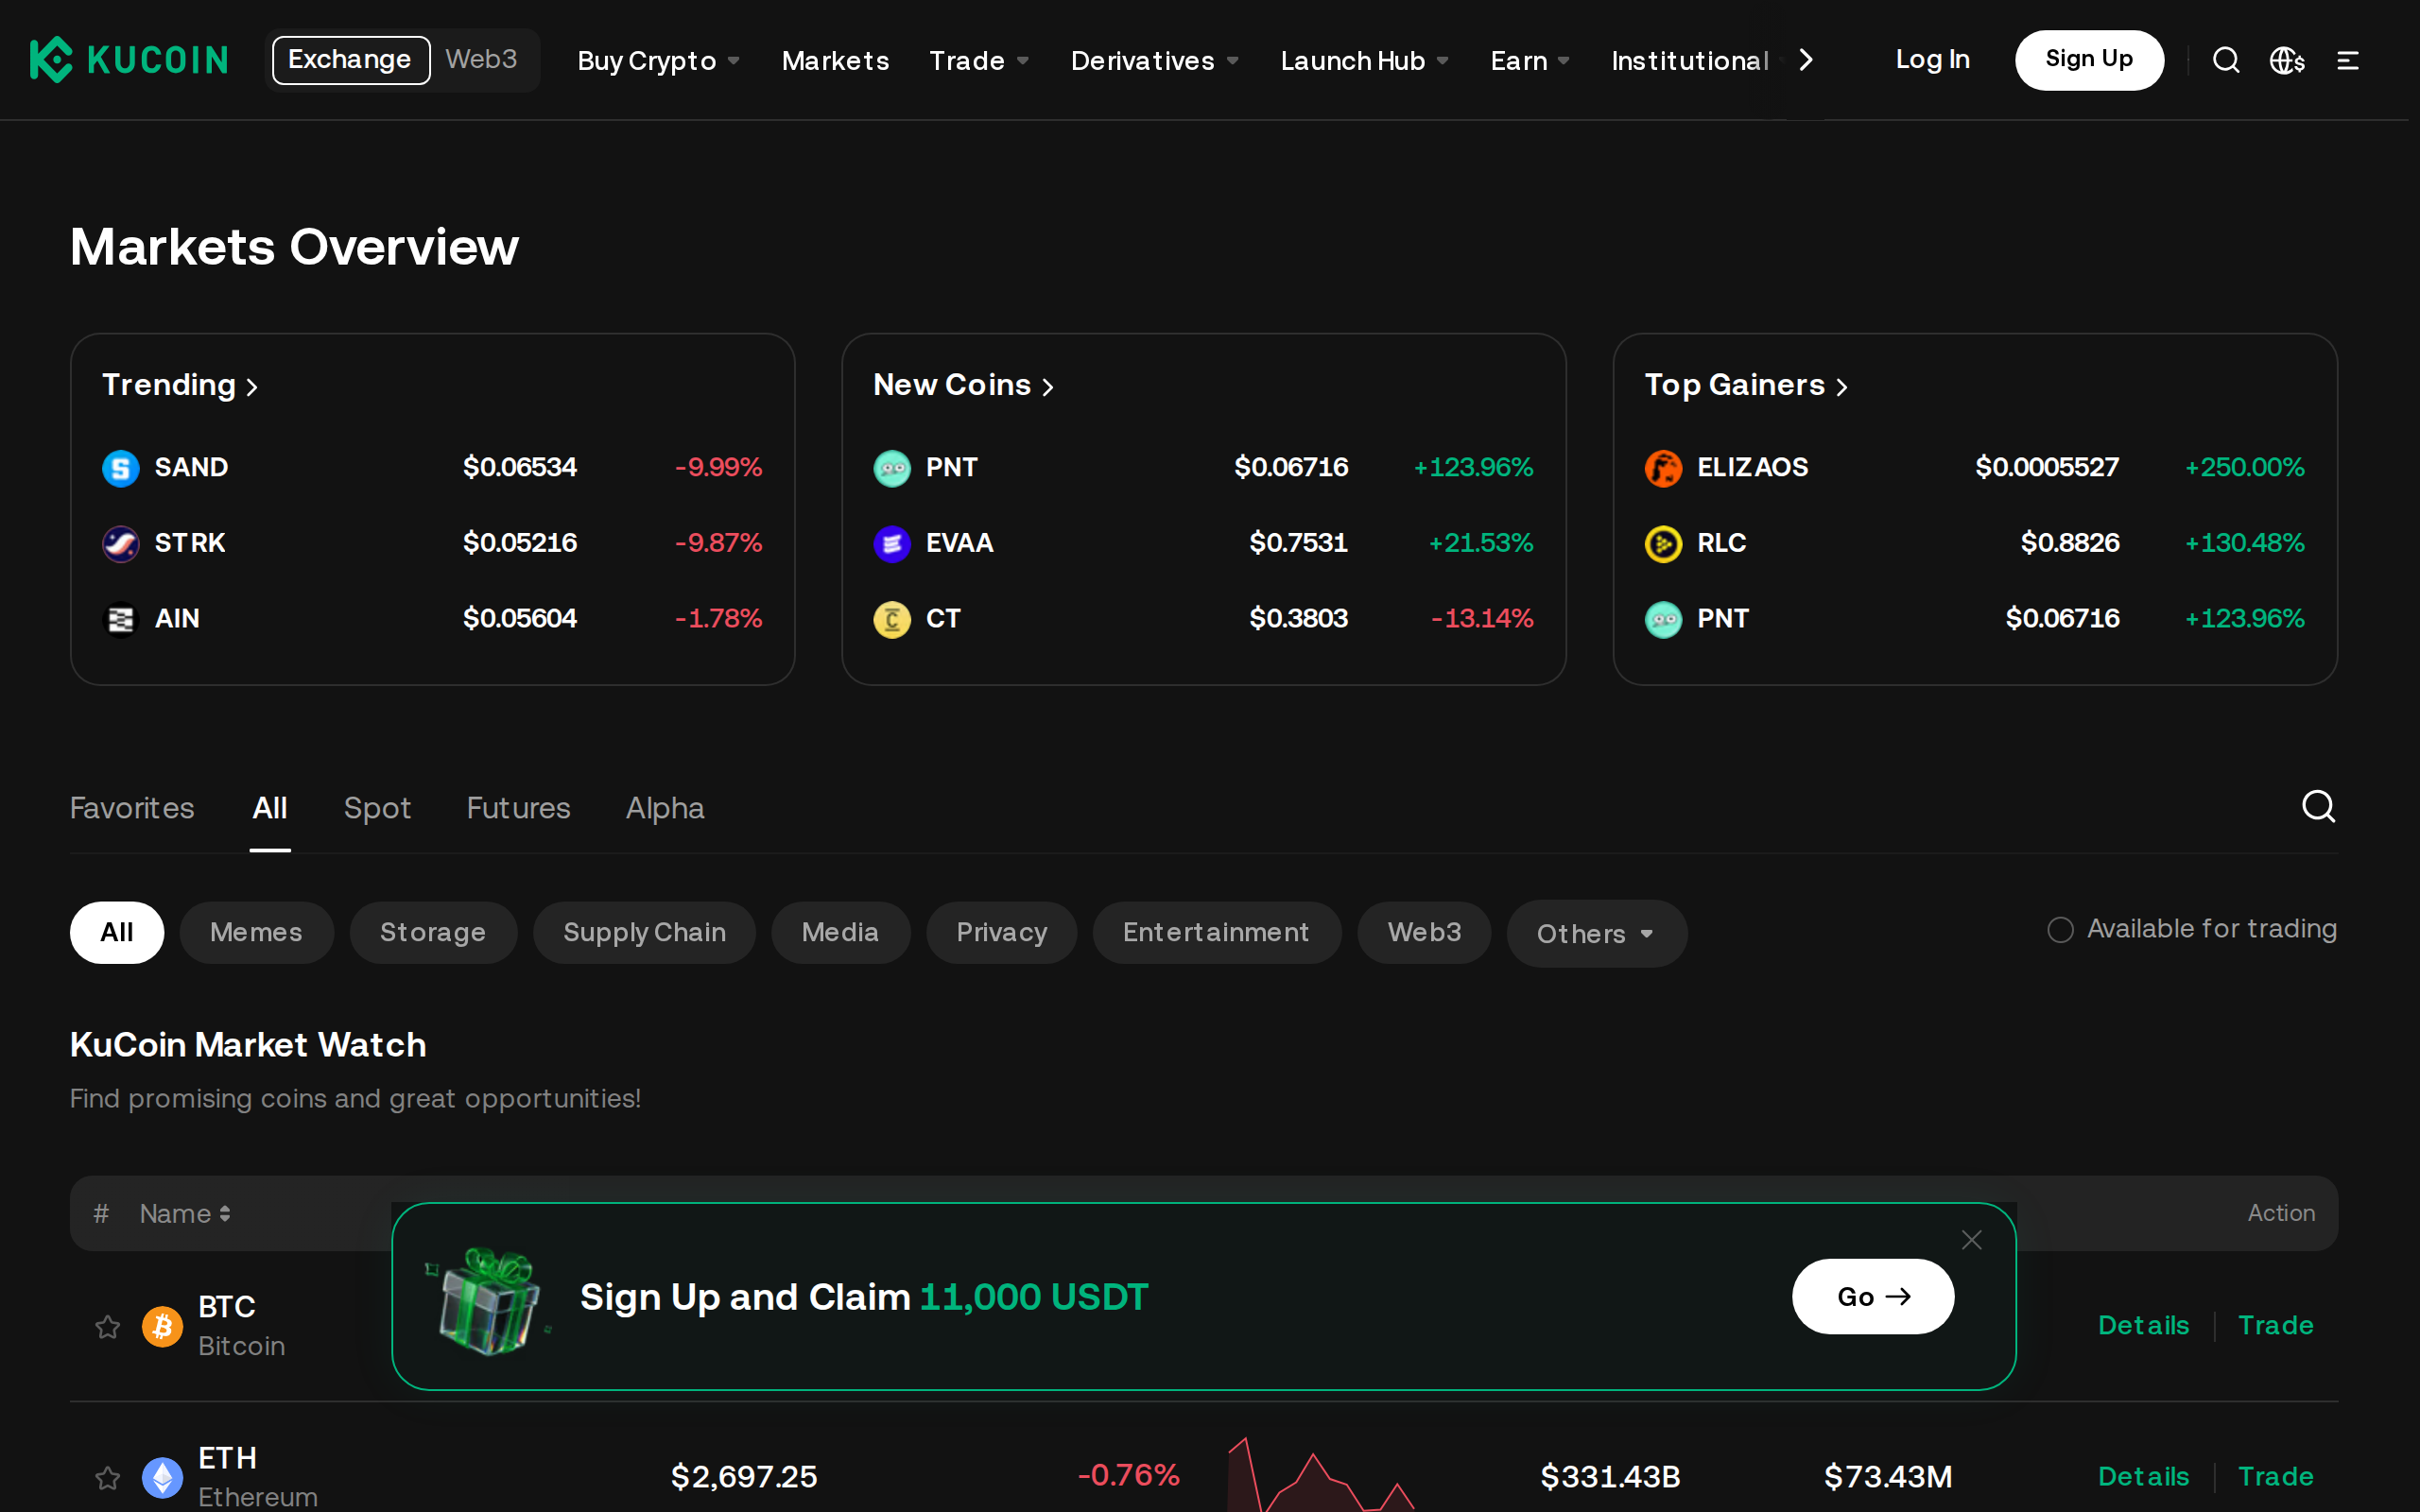
Task: Close the sign up promo banner
Action: (1971, 1240)
